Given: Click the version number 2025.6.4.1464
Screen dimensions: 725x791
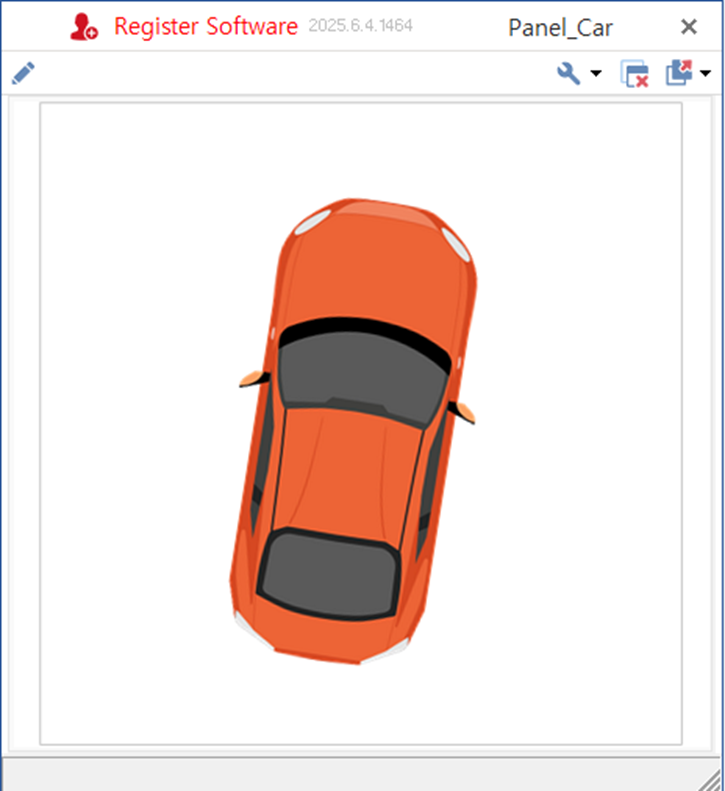Looking at the screenshot, I should (x=361, y=25).
